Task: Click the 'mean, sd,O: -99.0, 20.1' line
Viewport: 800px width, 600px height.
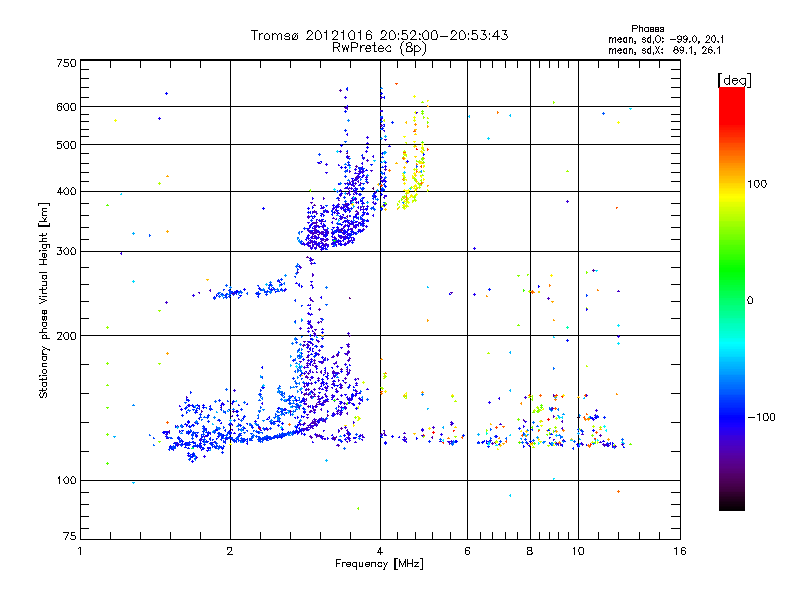Action: coord(666,40)
